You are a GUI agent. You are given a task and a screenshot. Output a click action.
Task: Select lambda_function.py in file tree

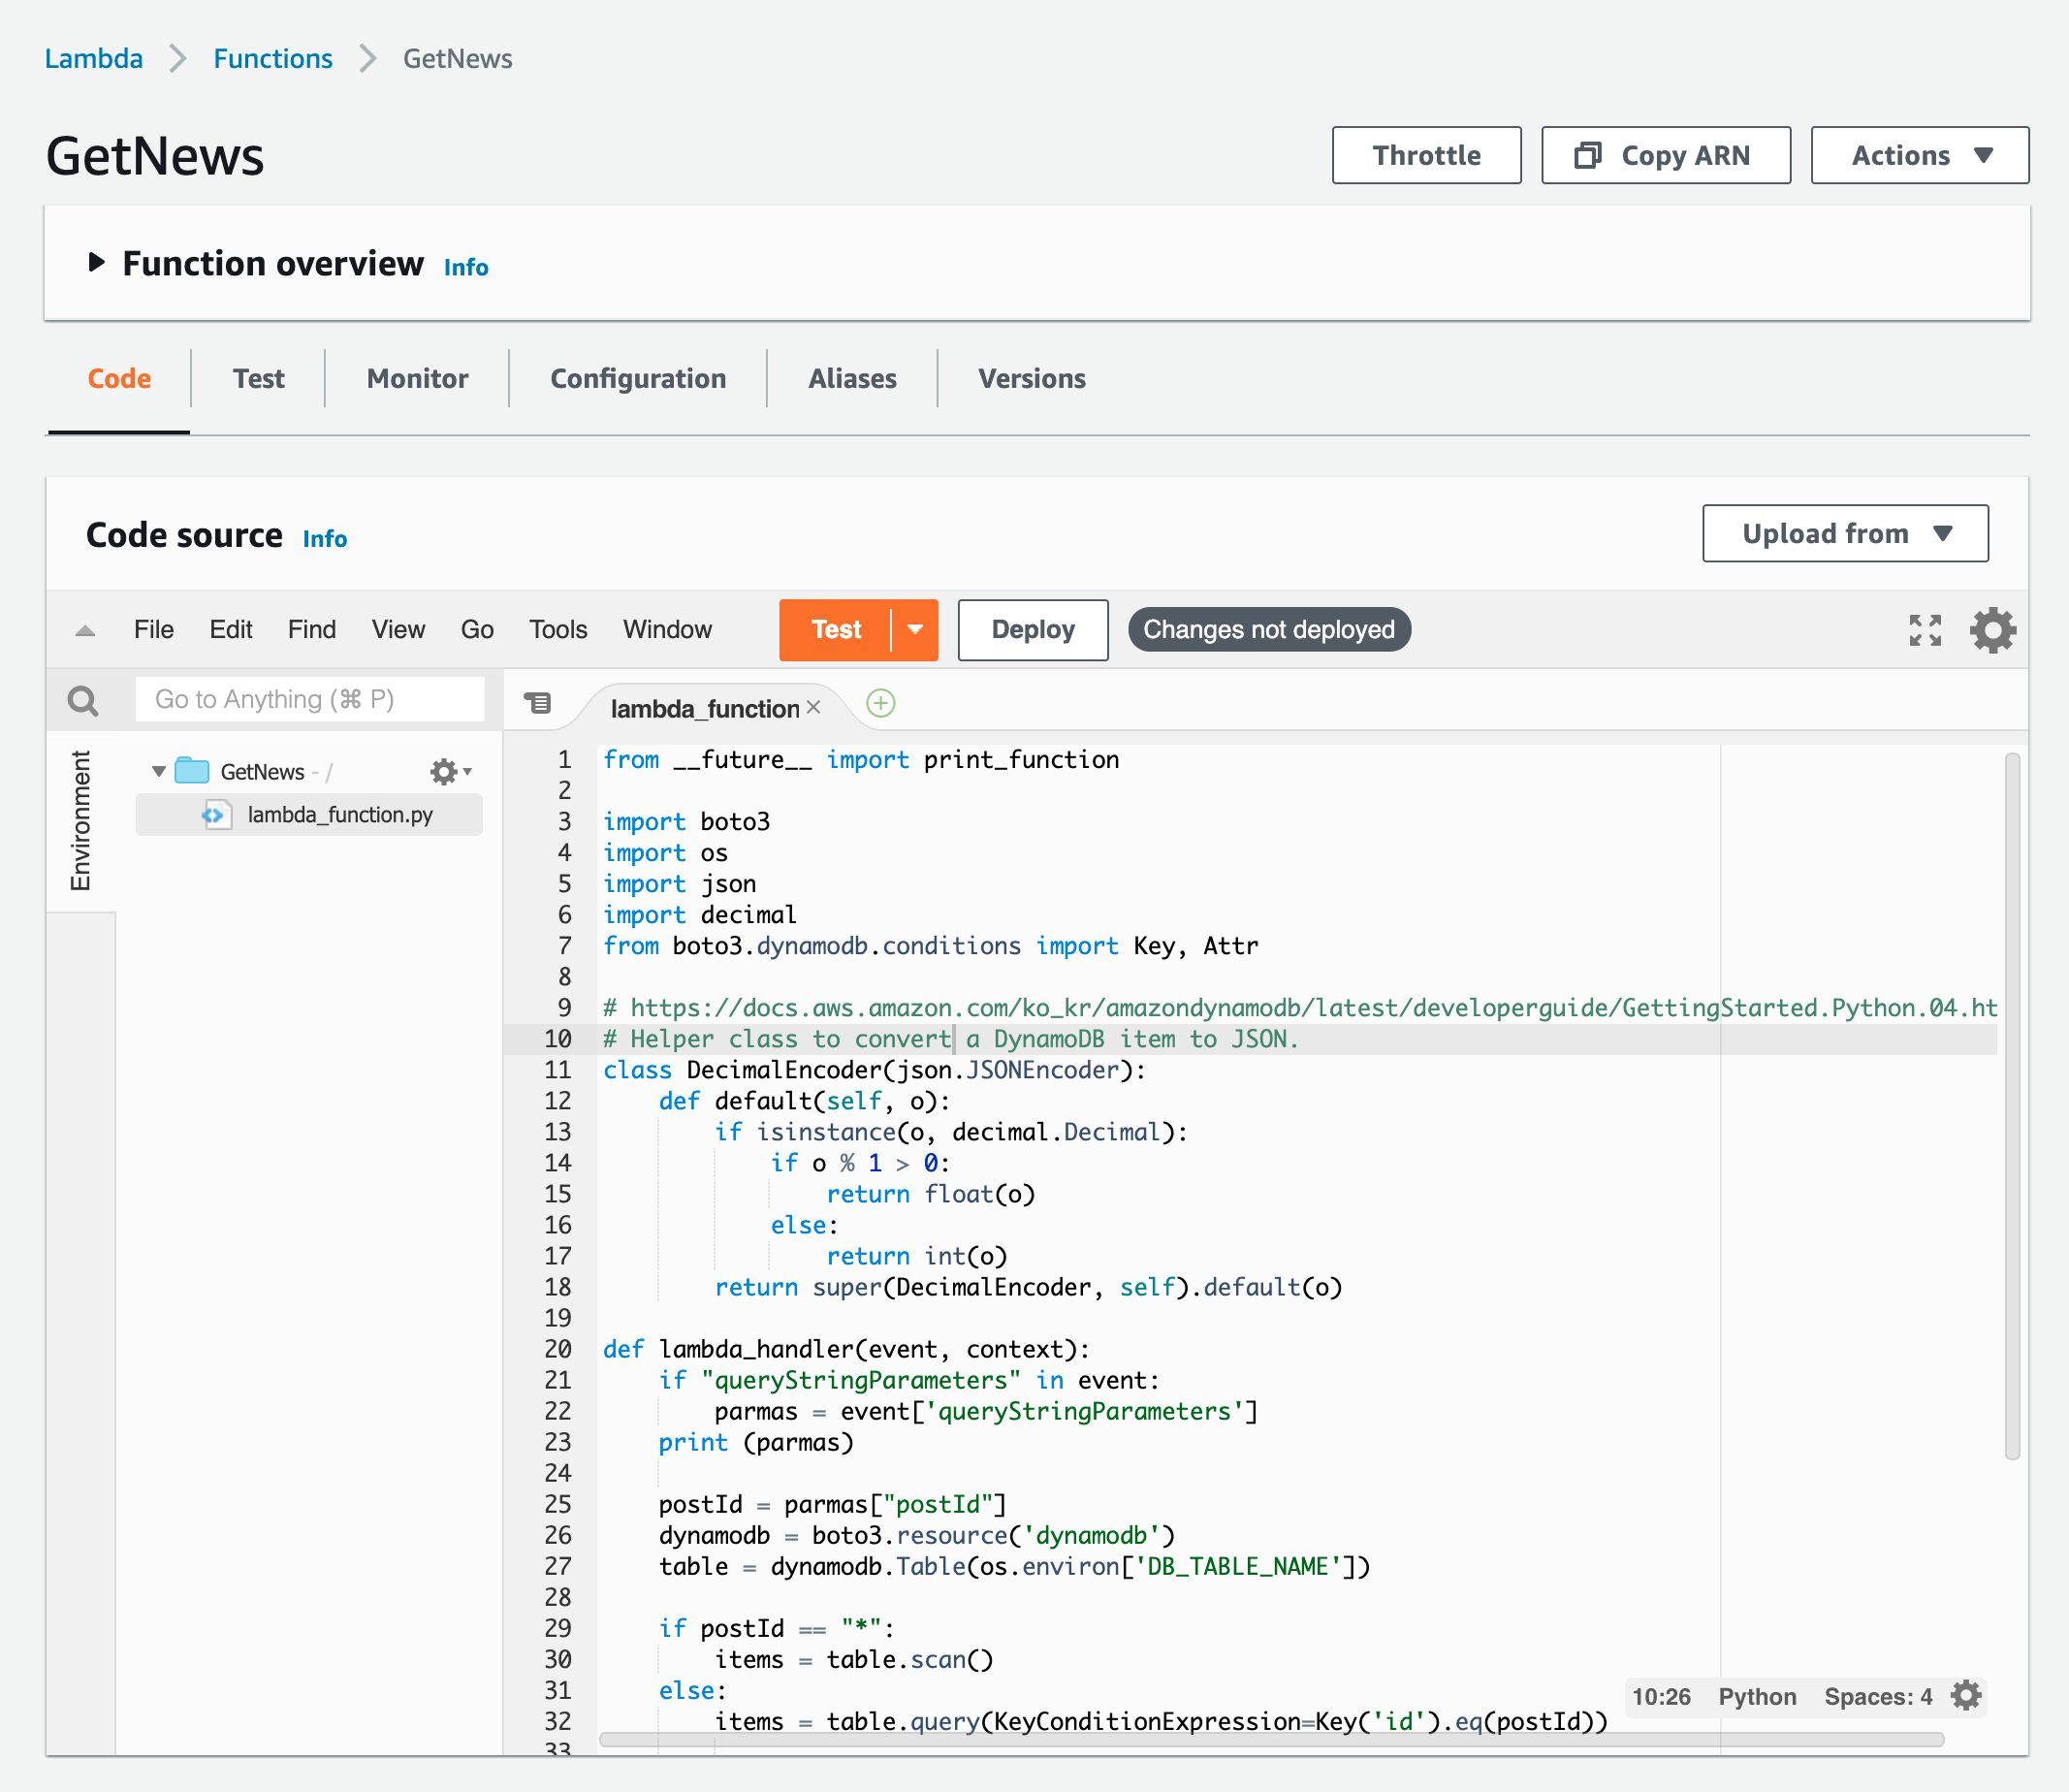click(x=309, y=815)
